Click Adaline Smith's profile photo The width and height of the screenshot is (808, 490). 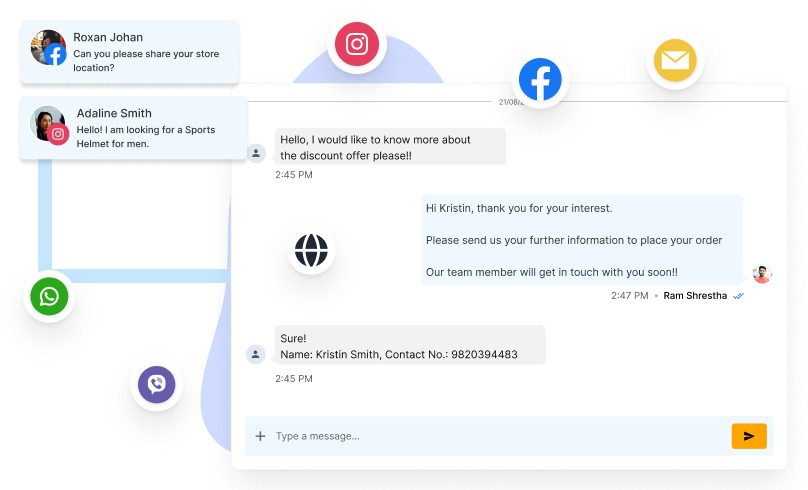[47, 123]
